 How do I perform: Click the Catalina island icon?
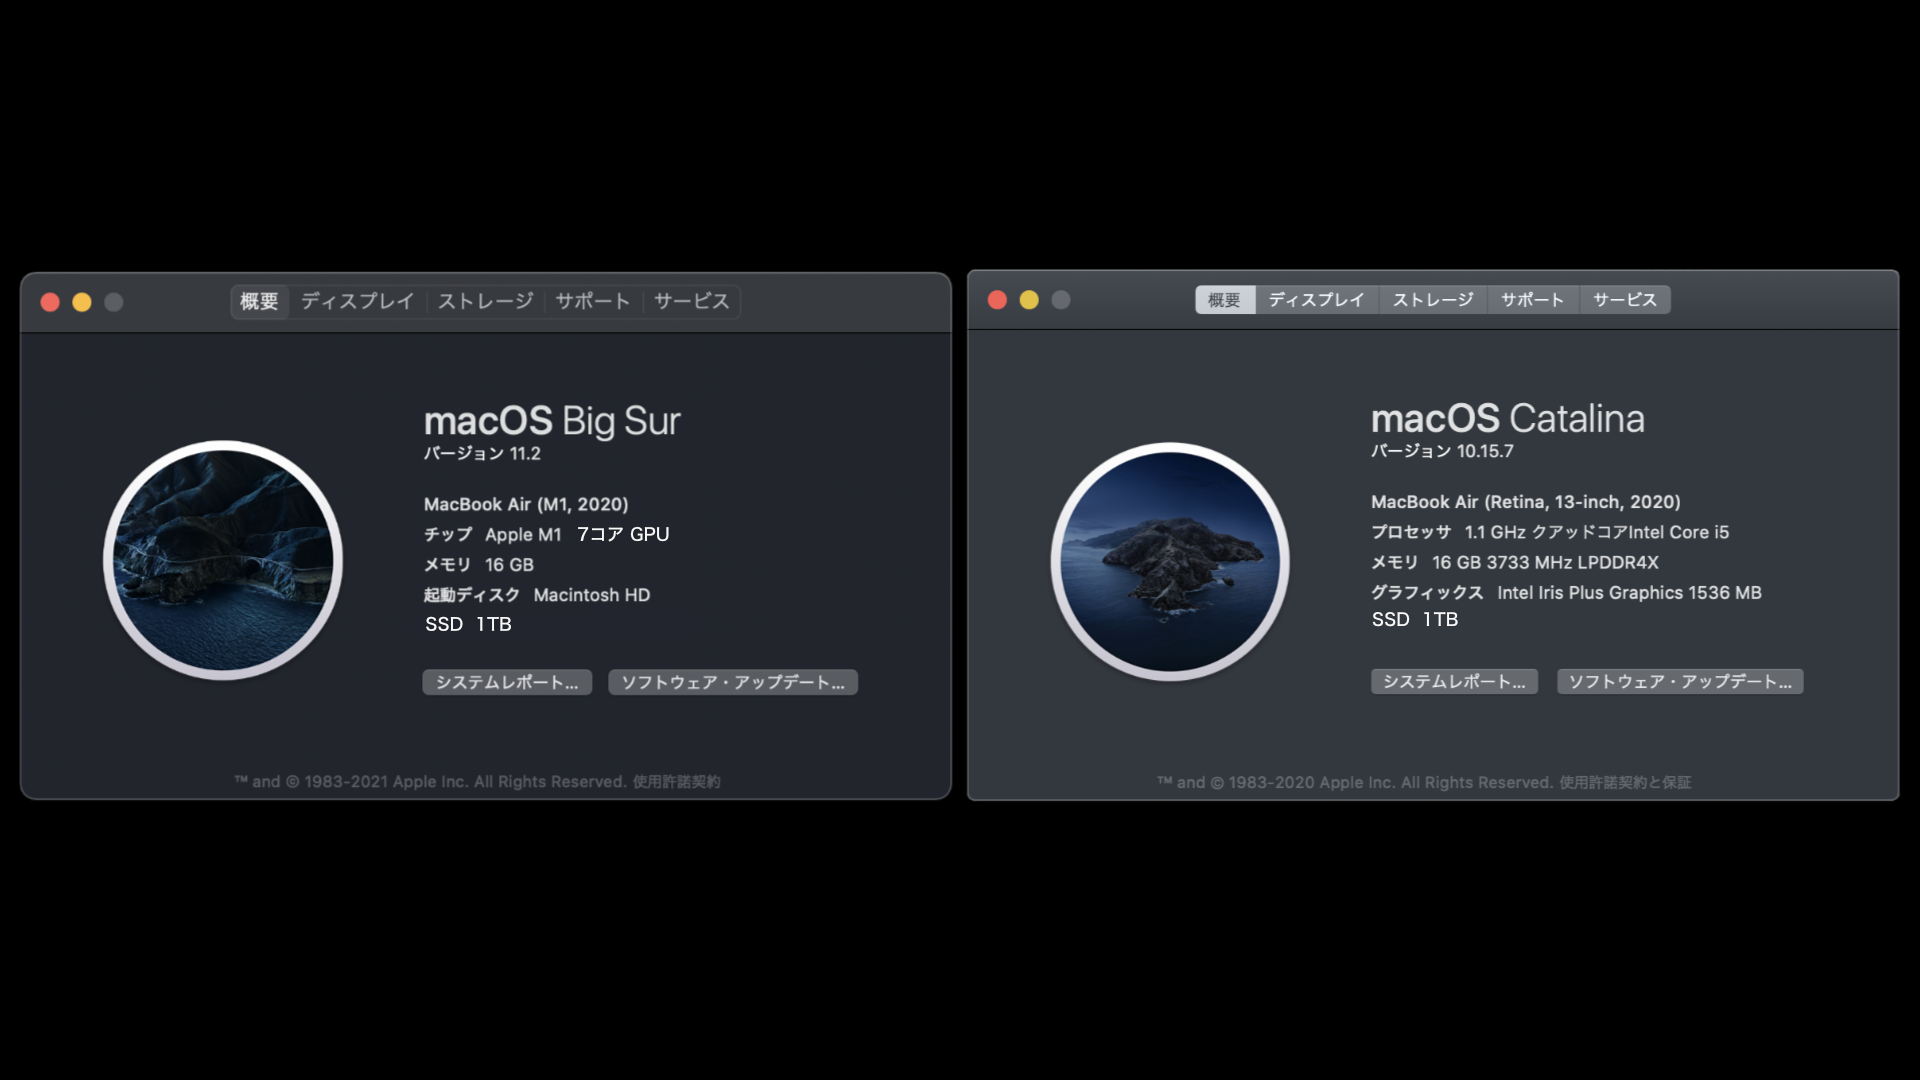[x=1170, y=562]
